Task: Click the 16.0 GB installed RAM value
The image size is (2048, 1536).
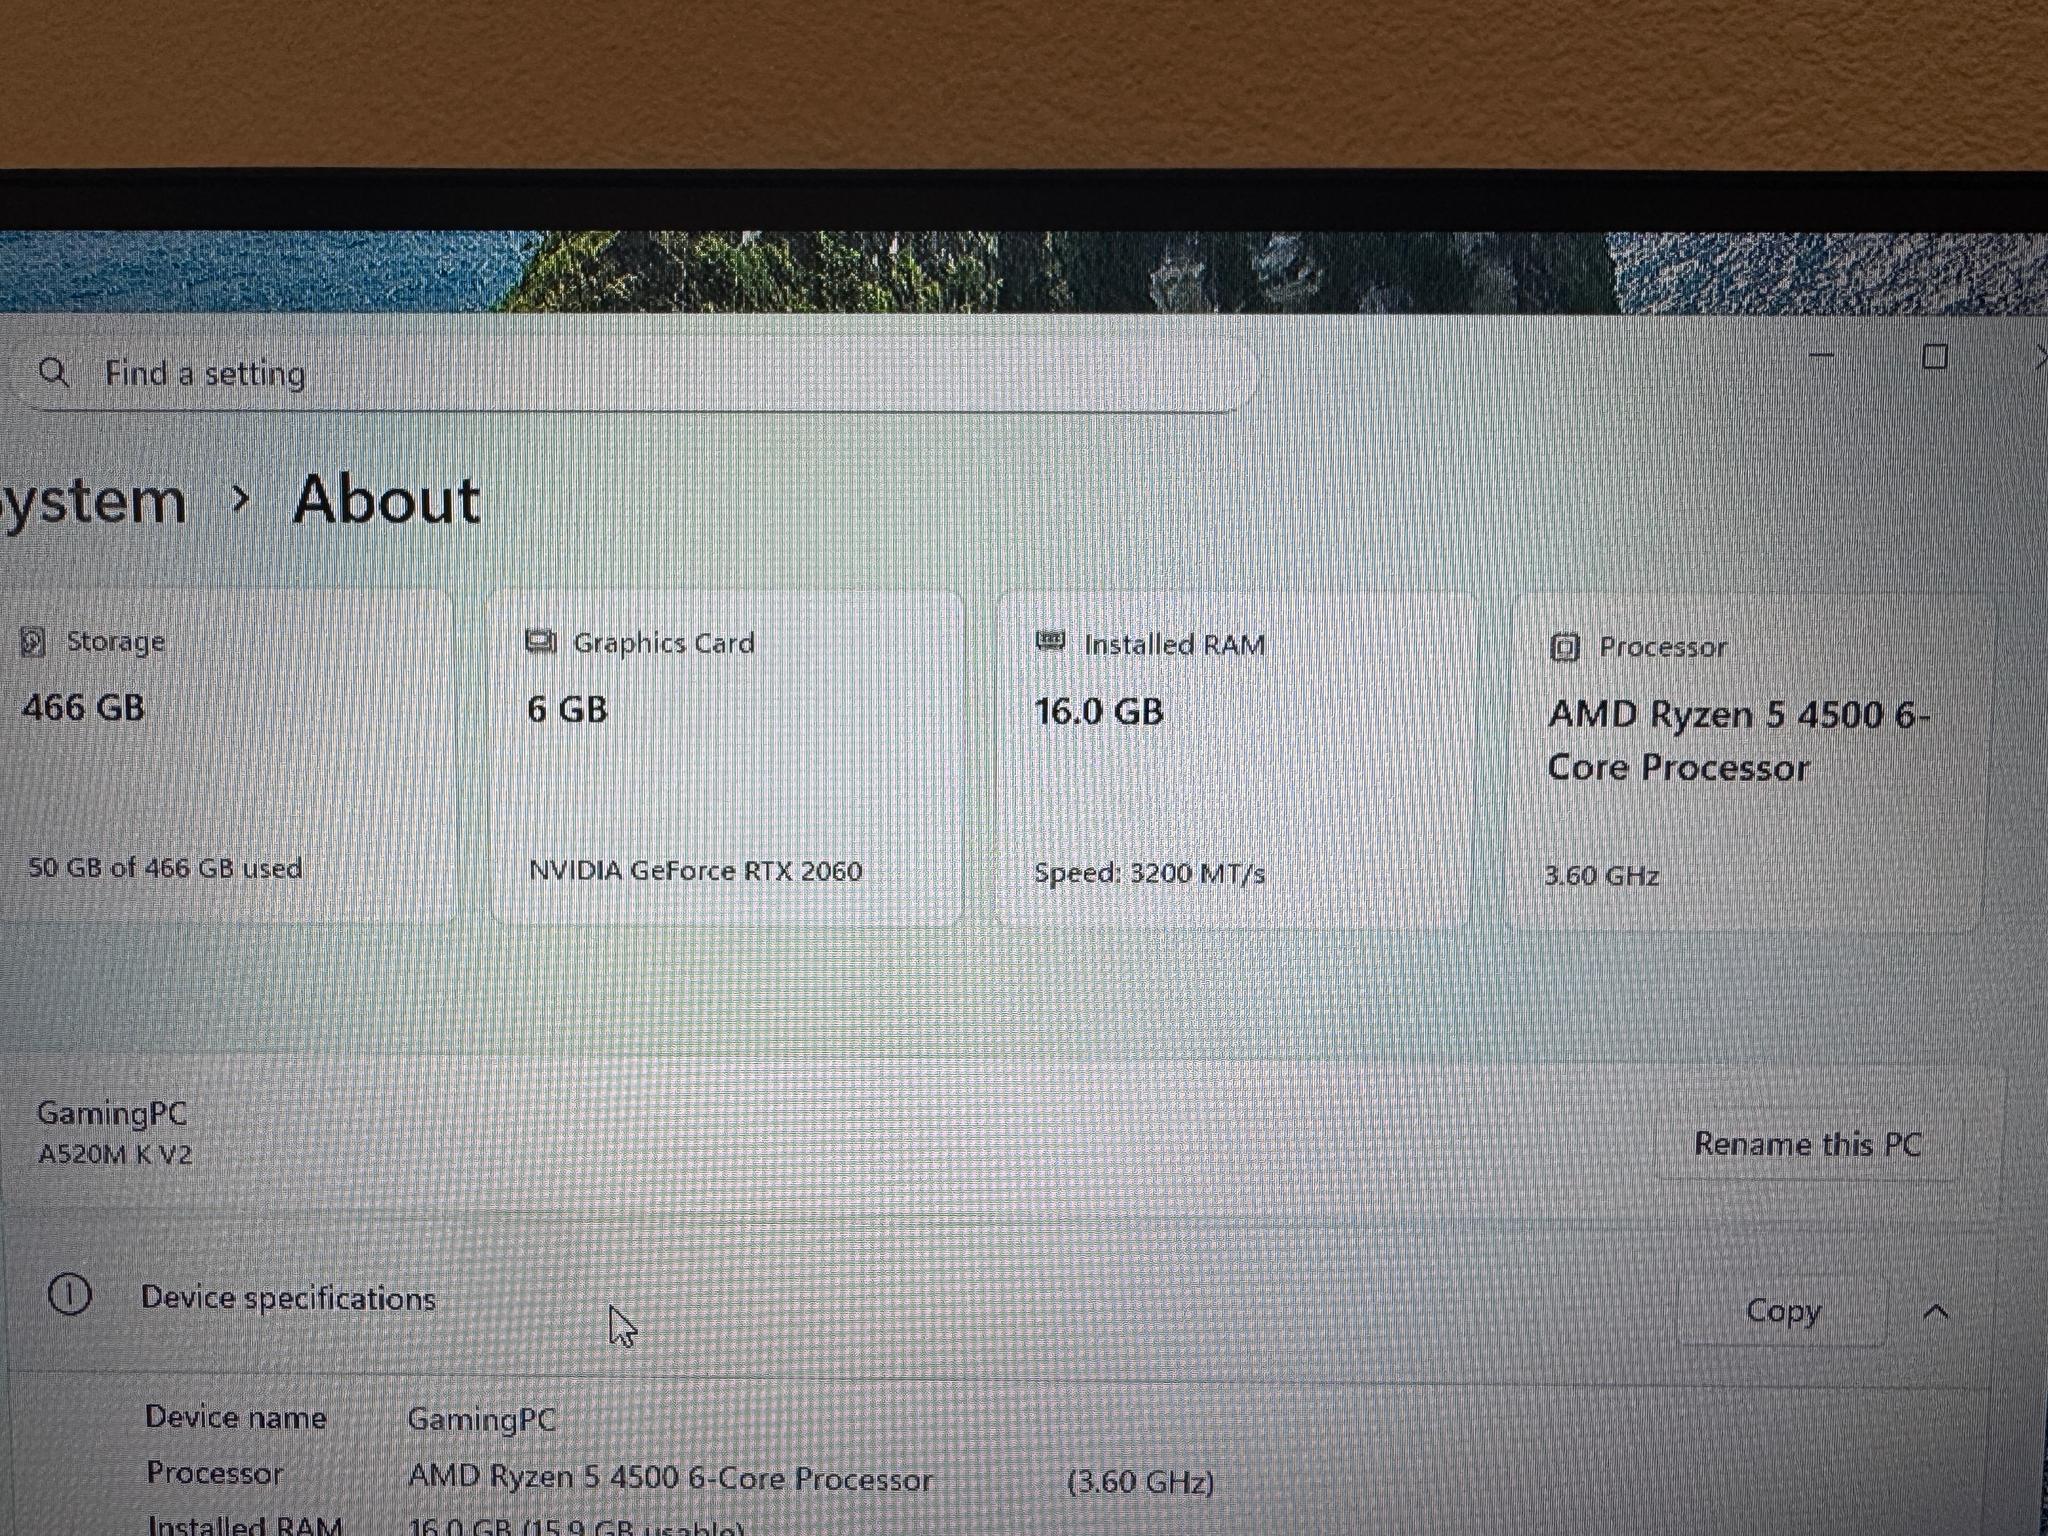Action: click(x=1099, y=712)
